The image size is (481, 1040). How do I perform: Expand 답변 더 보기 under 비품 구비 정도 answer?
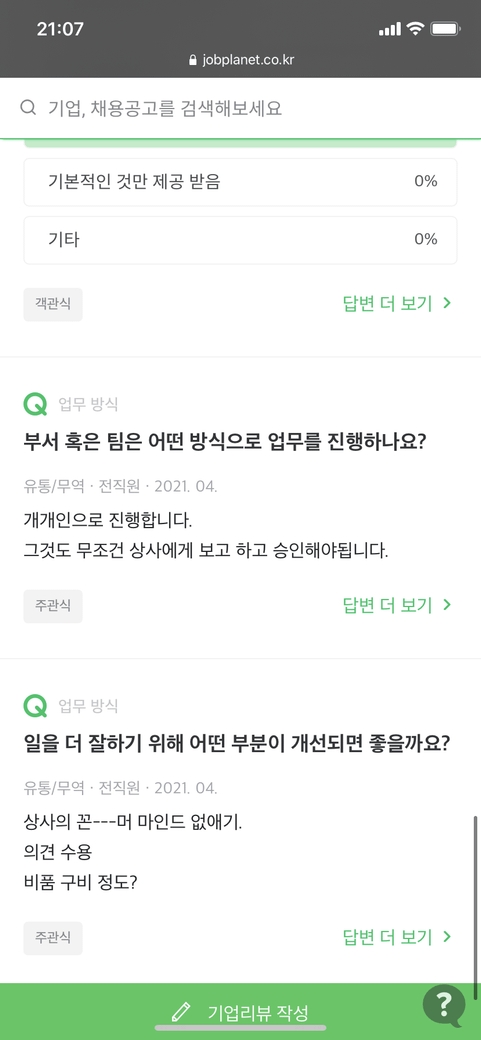coord(397,937)
